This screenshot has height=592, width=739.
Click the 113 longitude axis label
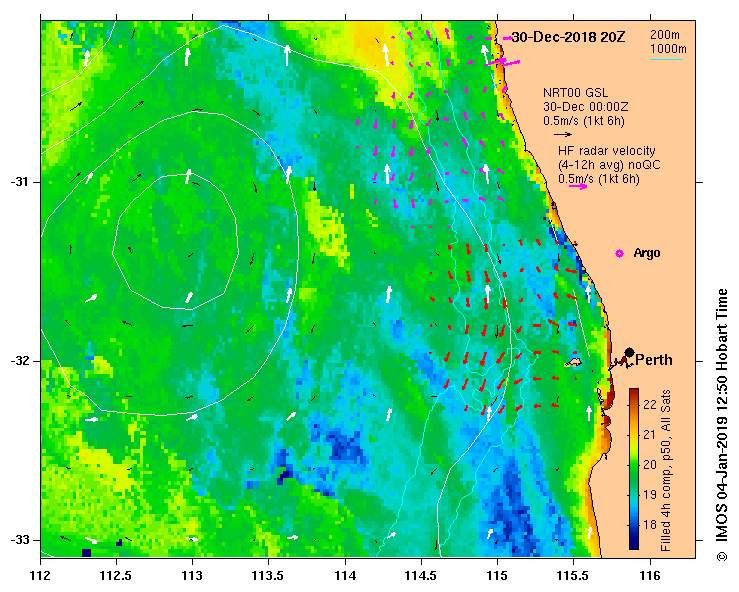192,576
